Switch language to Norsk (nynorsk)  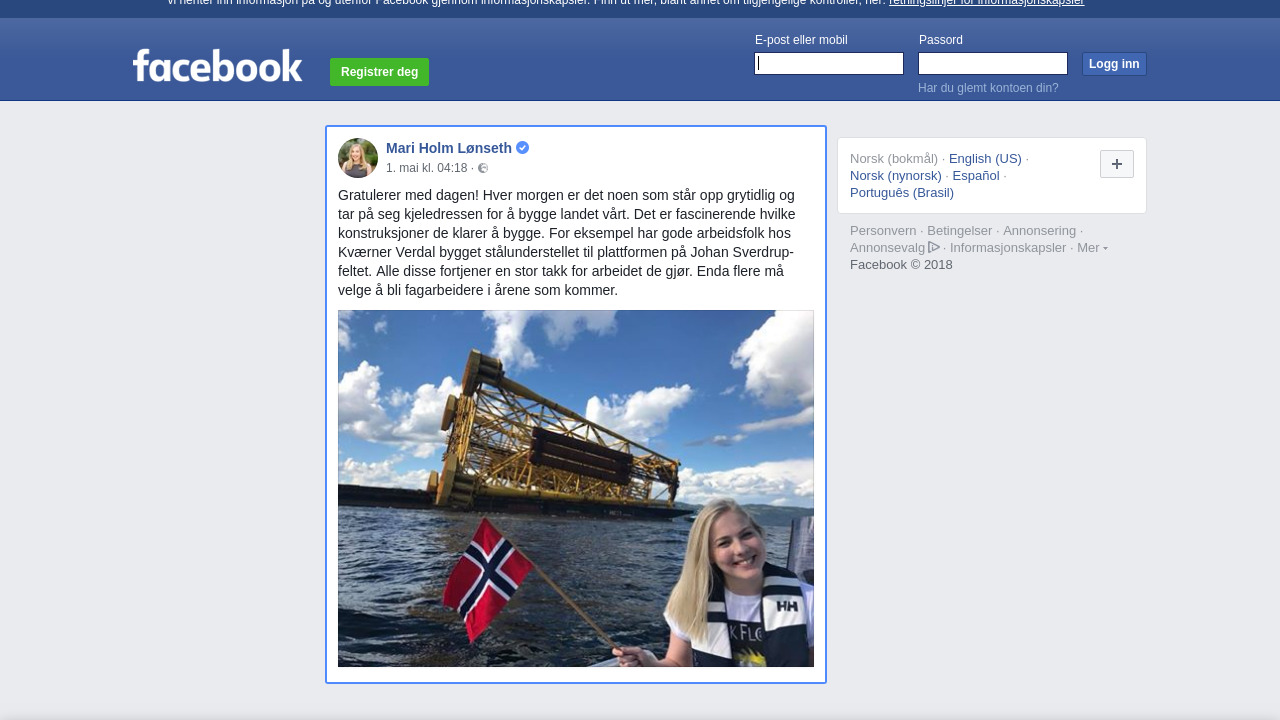coord(896,176)
